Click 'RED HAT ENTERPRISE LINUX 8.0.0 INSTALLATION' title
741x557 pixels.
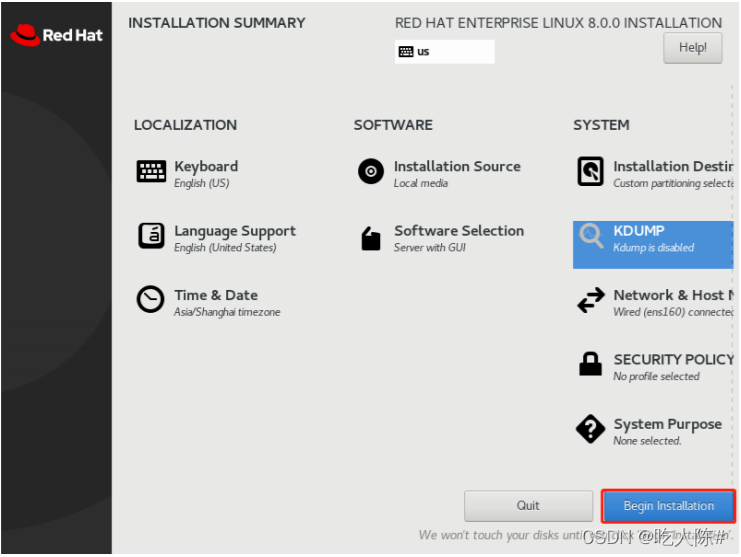click(x=559, y=23)
